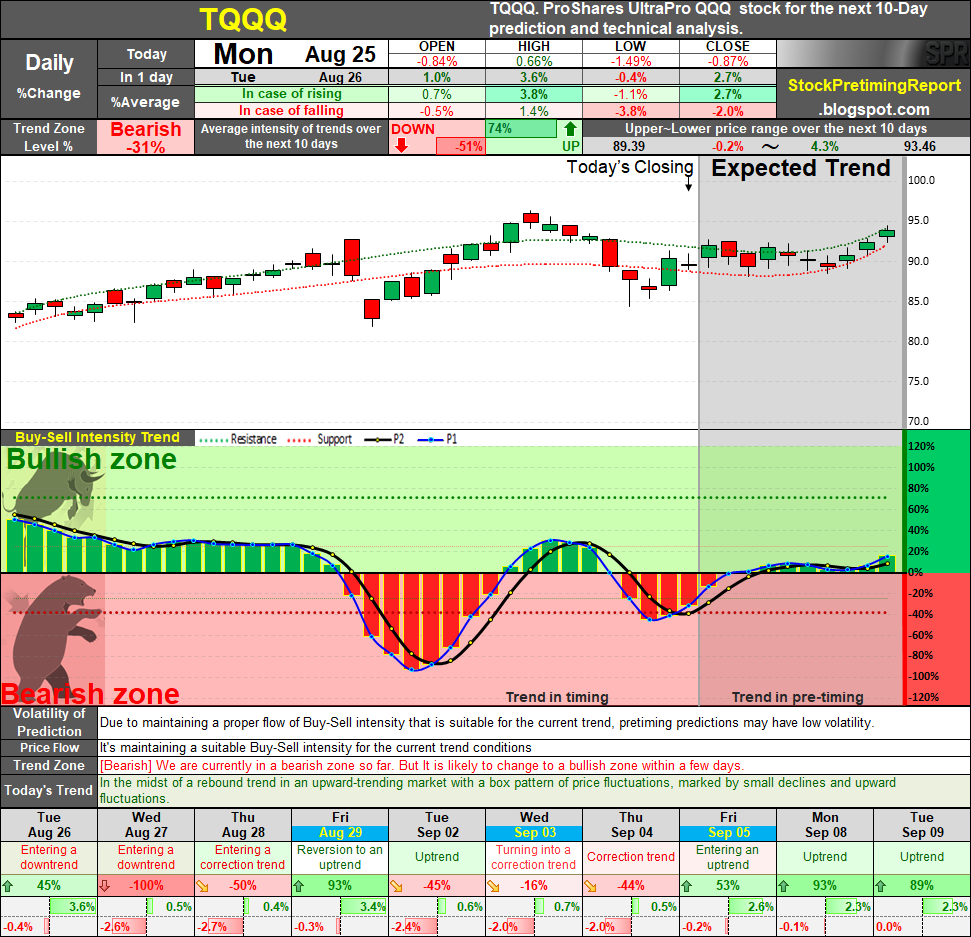Click the Resistance legend entry
The image size is (971, 937).
[238, 439]
